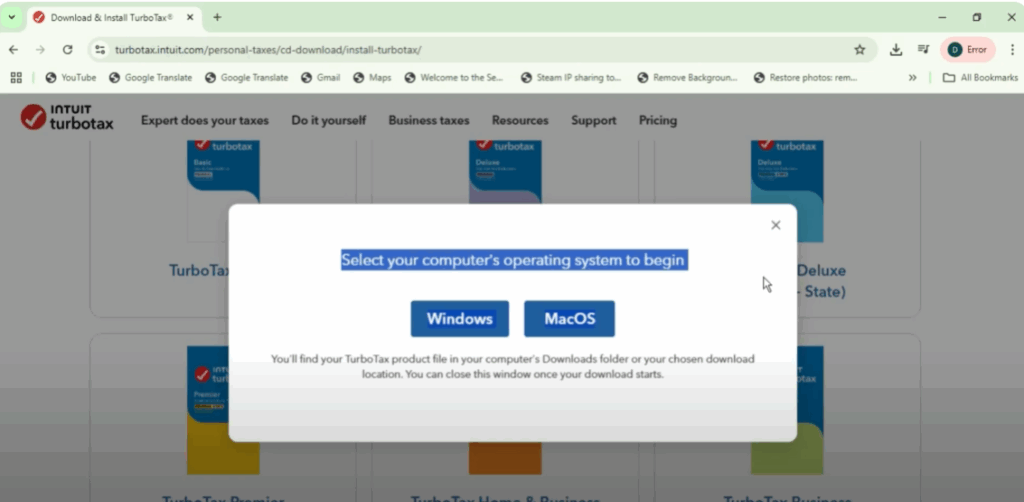Open the Remove Background bookmark
The width and height of the screenshot is (1024, 502).
pos(687,77)
